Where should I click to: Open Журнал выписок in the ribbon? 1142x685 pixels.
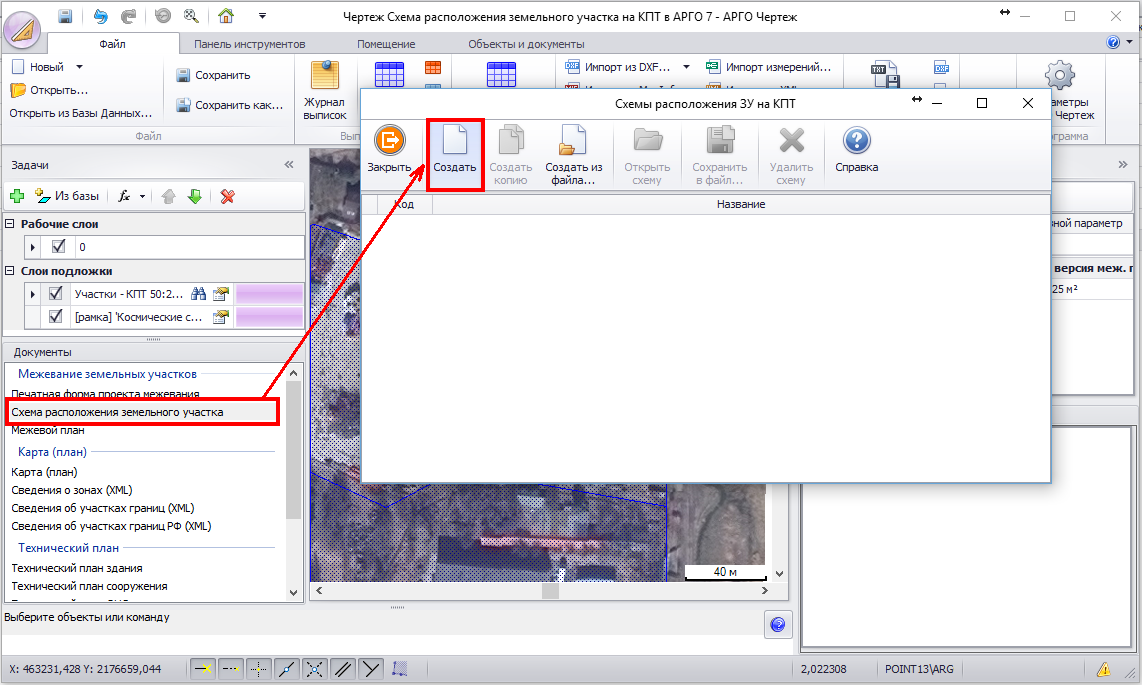324,89
